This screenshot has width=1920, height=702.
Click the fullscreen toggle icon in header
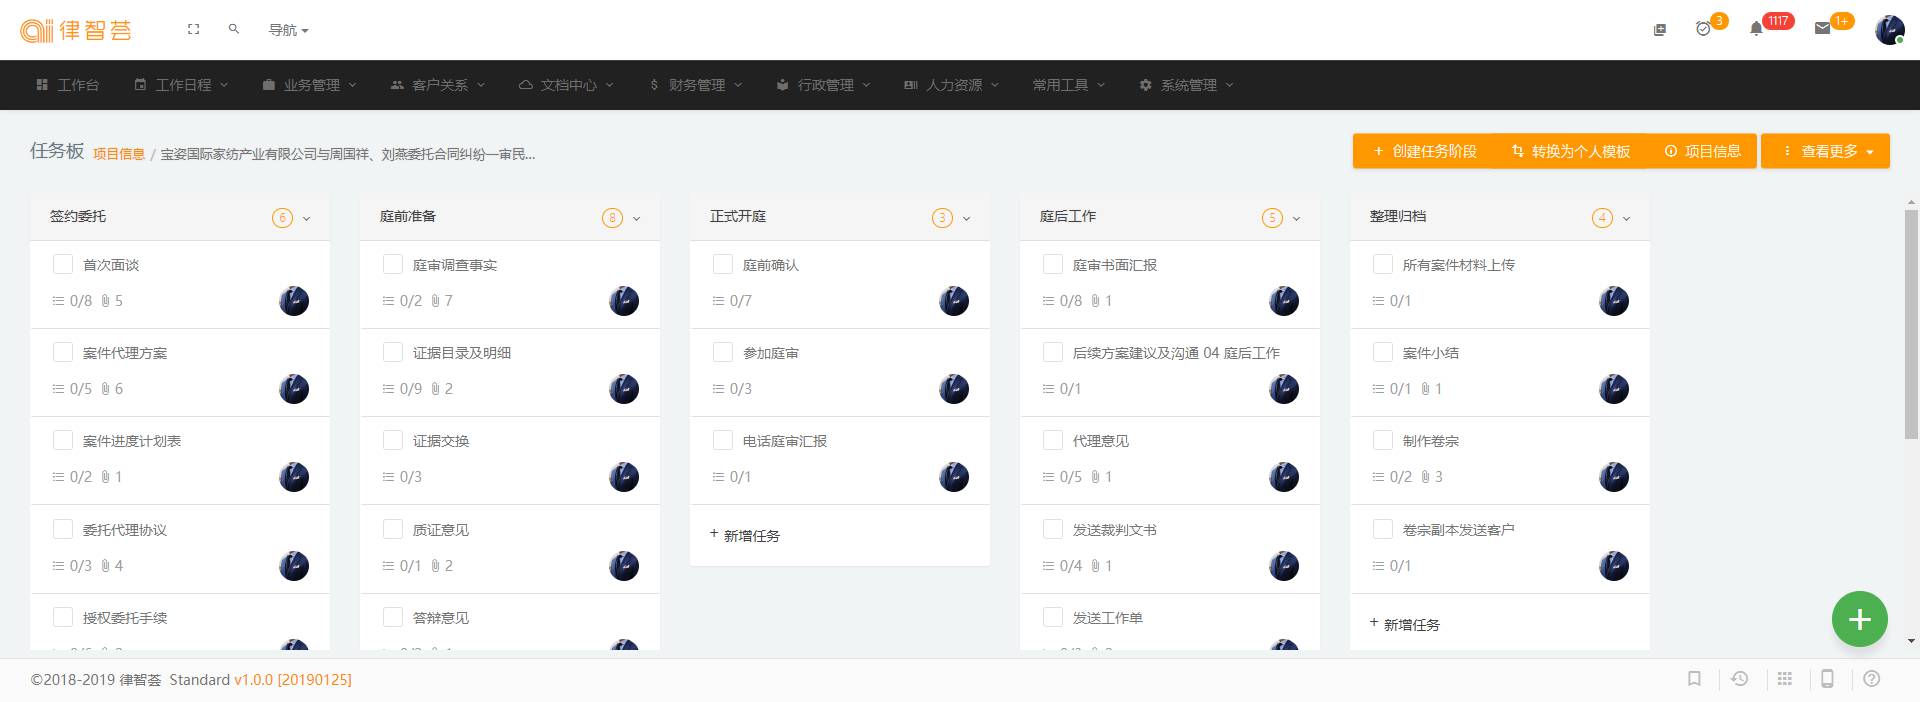tap(194, 30)
